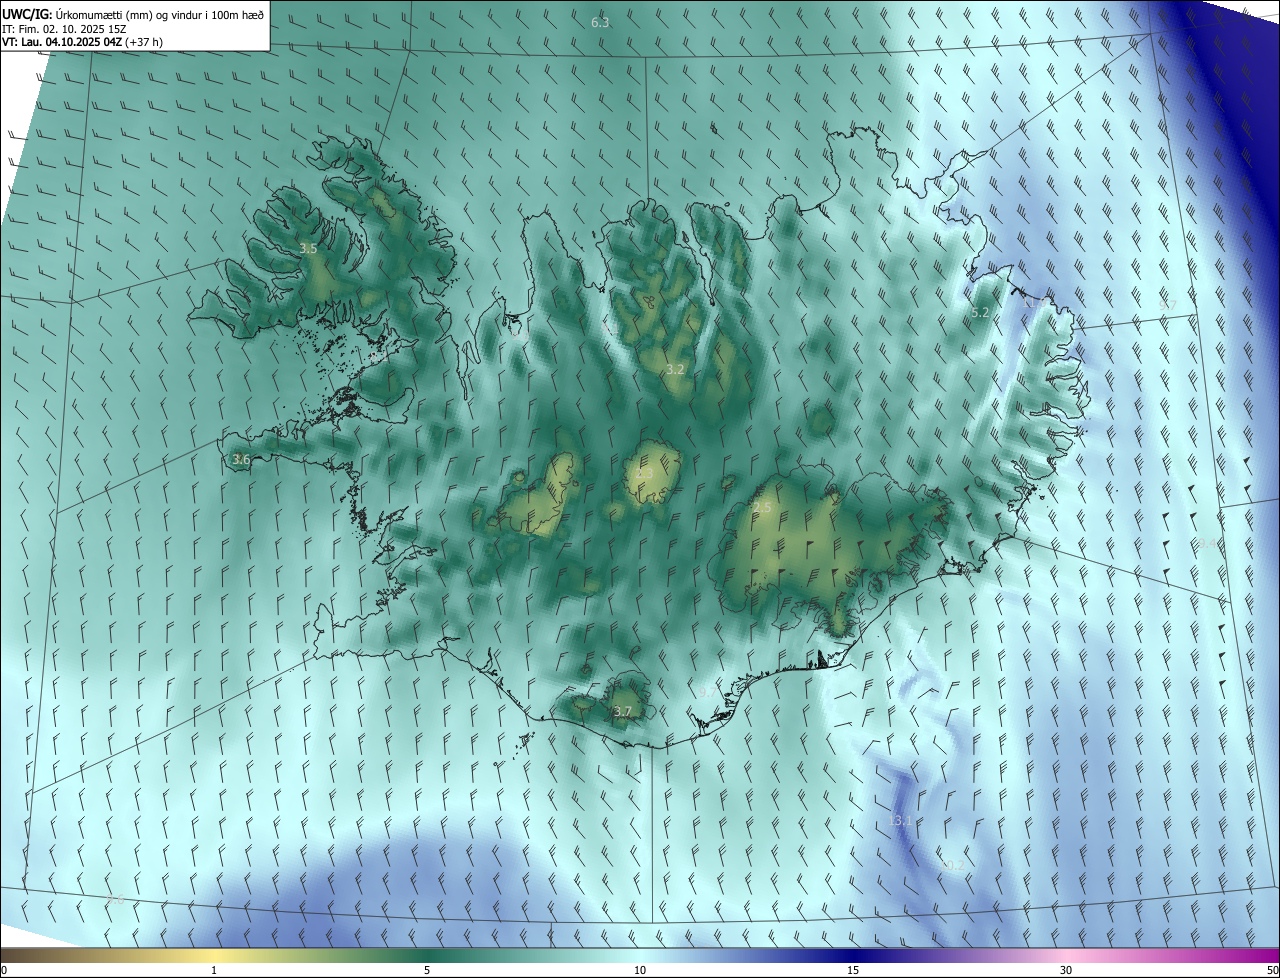
Task: Click the '5.2' value in the Eastfjords
Action: (980, 312)
